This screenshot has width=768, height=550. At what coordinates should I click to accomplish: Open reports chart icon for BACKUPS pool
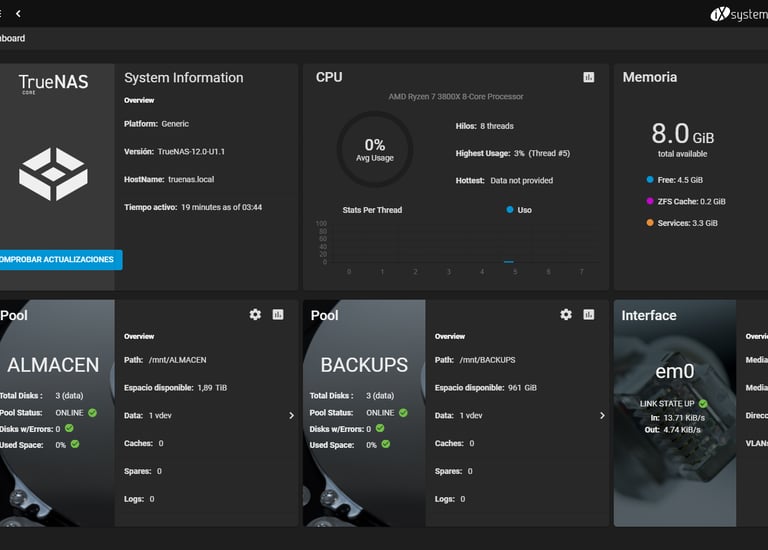(589, 314)
